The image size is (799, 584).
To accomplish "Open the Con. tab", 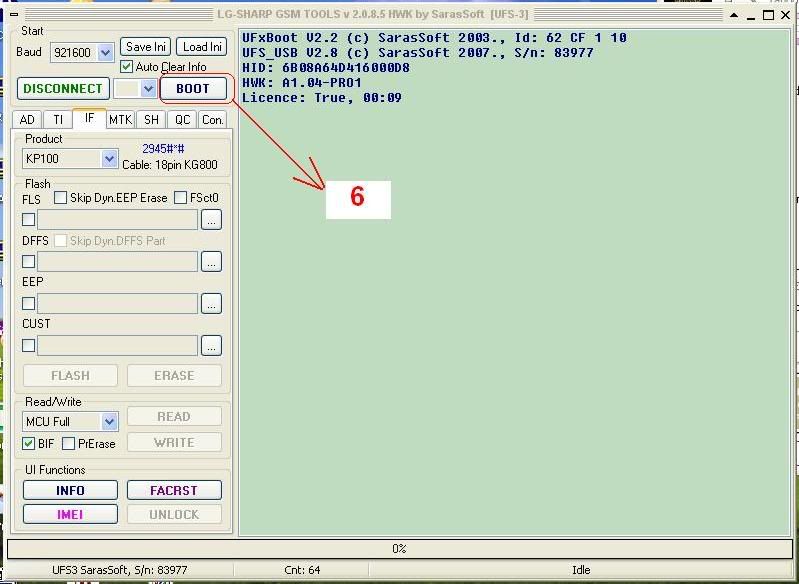I will click(212, 120).
